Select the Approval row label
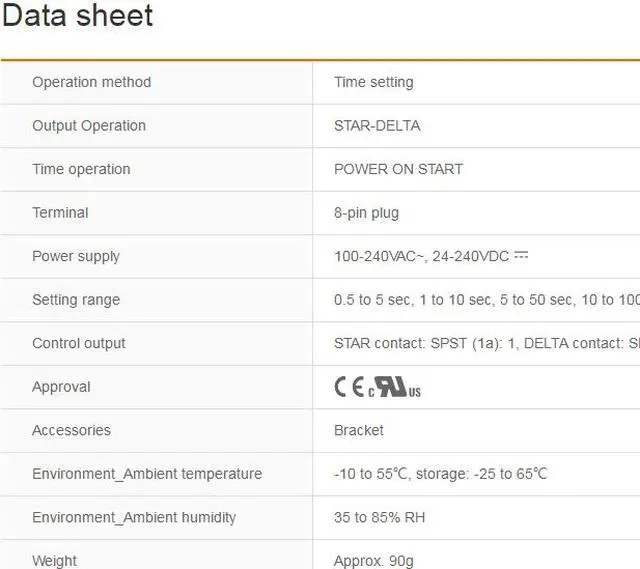 click(61, 387)
